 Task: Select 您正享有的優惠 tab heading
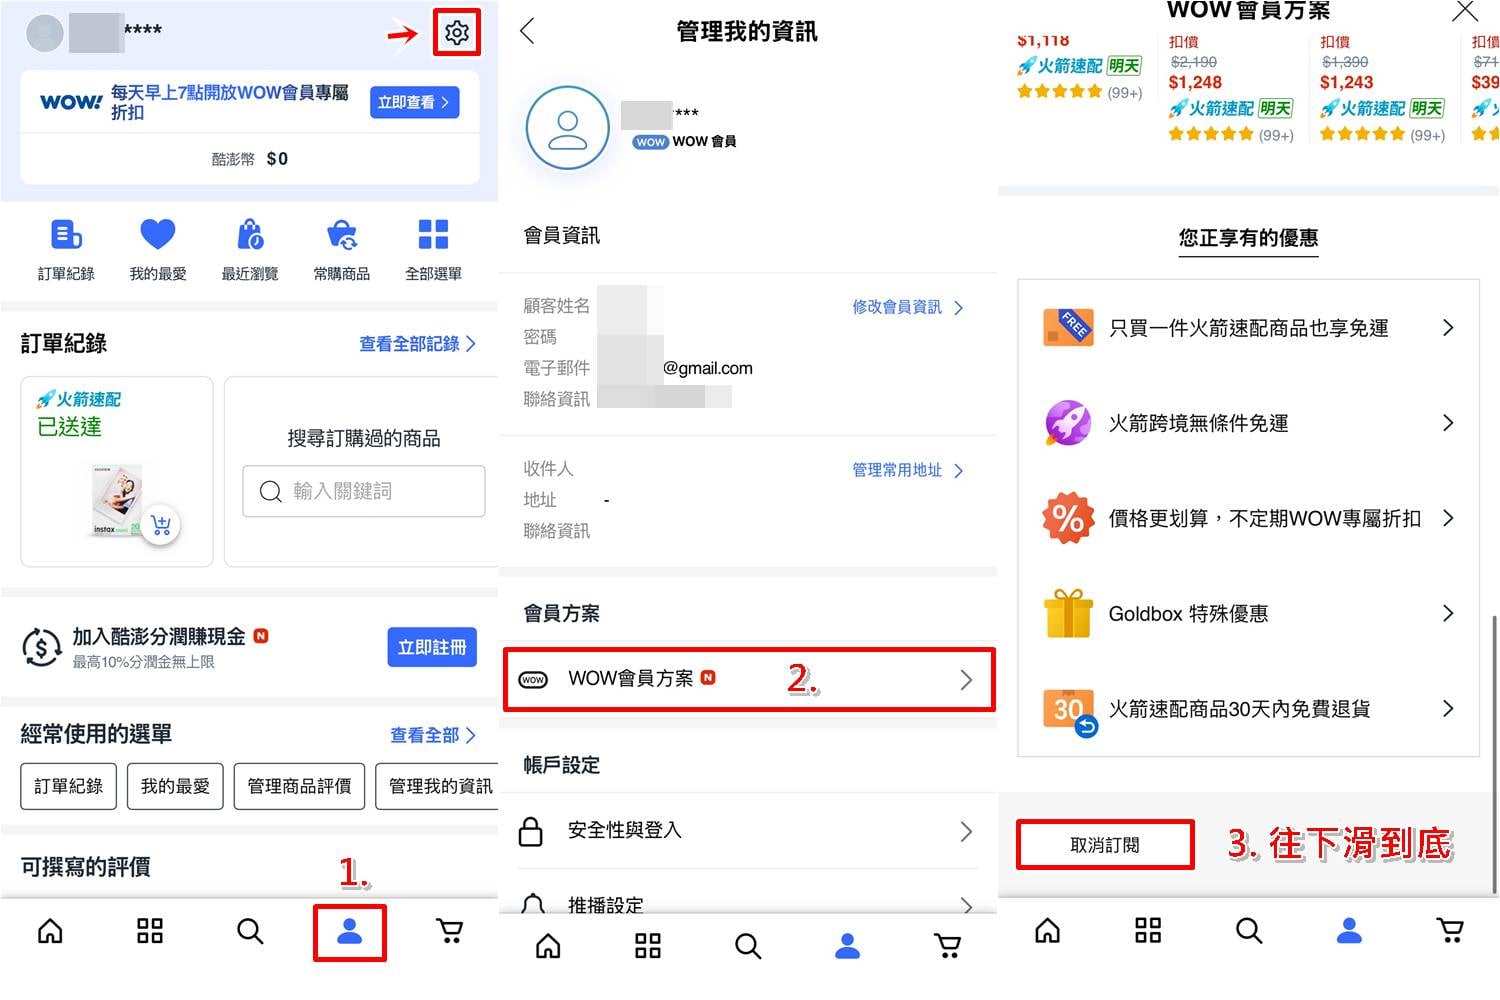point(1248,238)
